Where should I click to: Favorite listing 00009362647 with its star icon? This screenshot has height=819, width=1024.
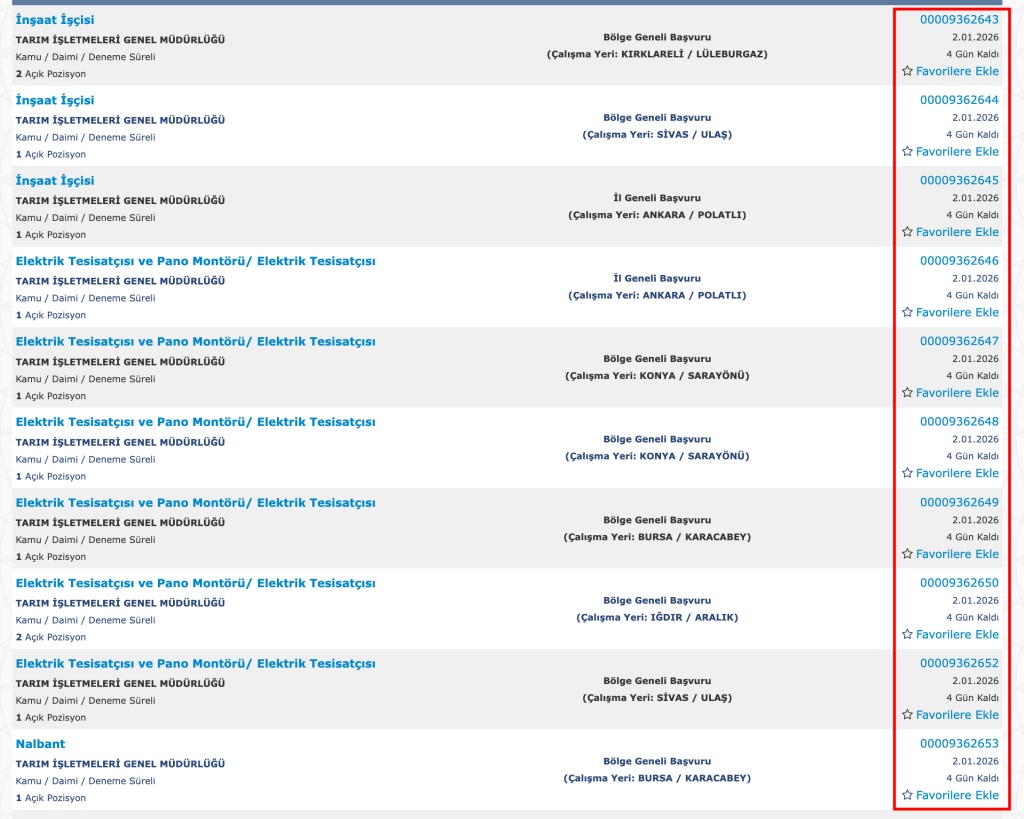[907, 393]
